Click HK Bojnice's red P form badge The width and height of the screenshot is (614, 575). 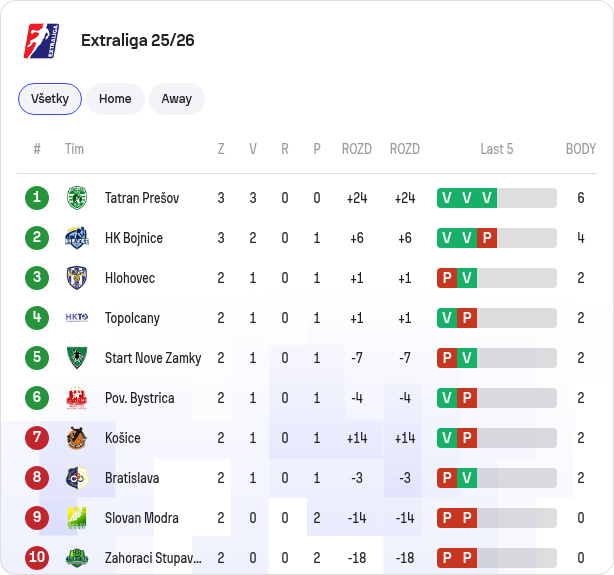(487, 238)
